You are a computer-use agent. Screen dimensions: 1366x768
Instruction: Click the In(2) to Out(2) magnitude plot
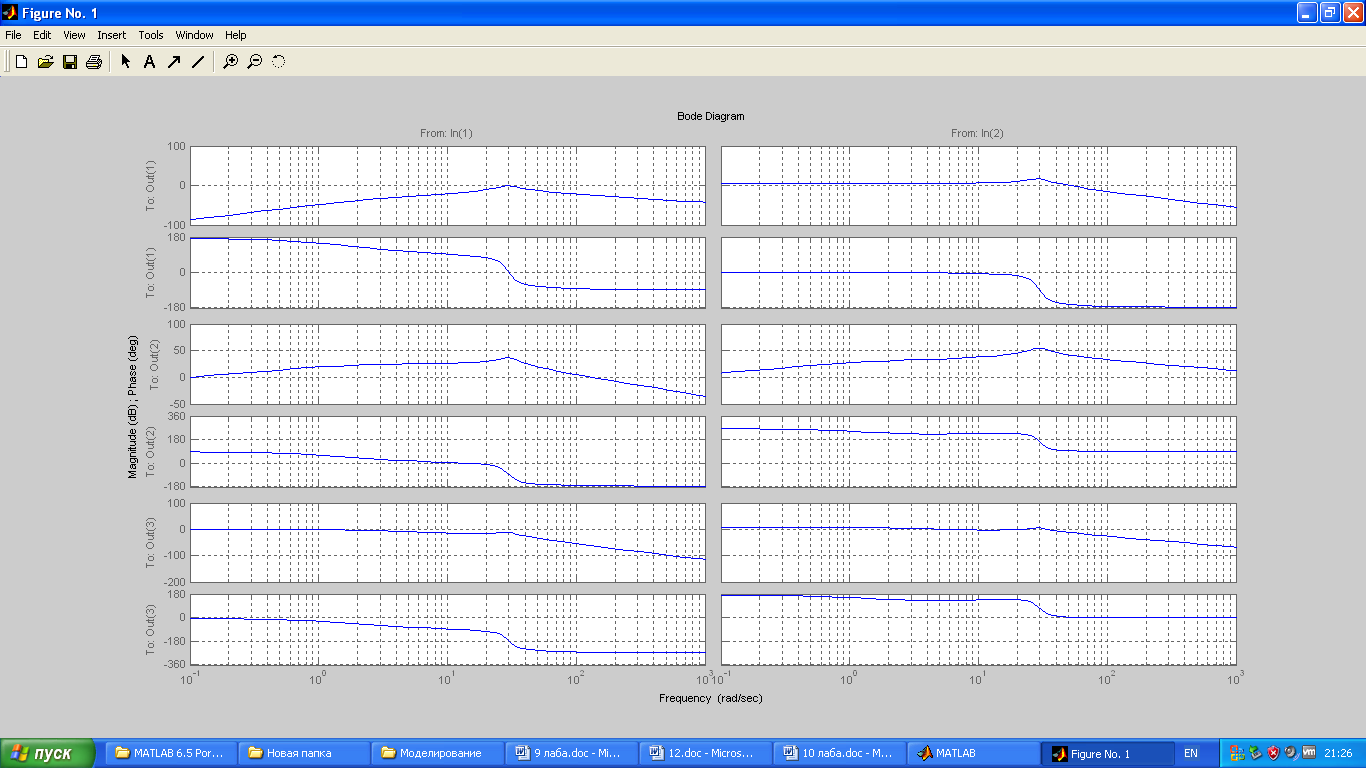pos(978,364)
